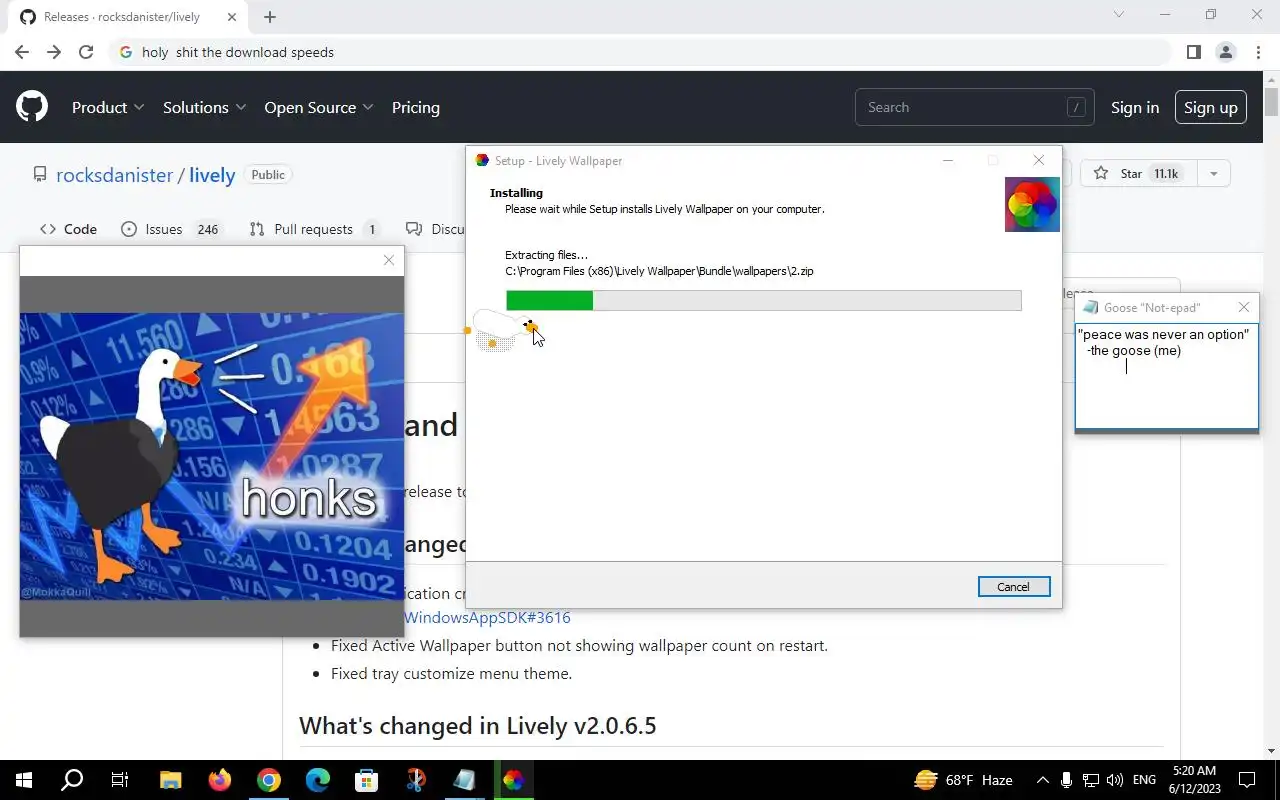This screenshot has height=800, width=1280.
Task: Open a new Chrome tab
Action: coord(270,17)
